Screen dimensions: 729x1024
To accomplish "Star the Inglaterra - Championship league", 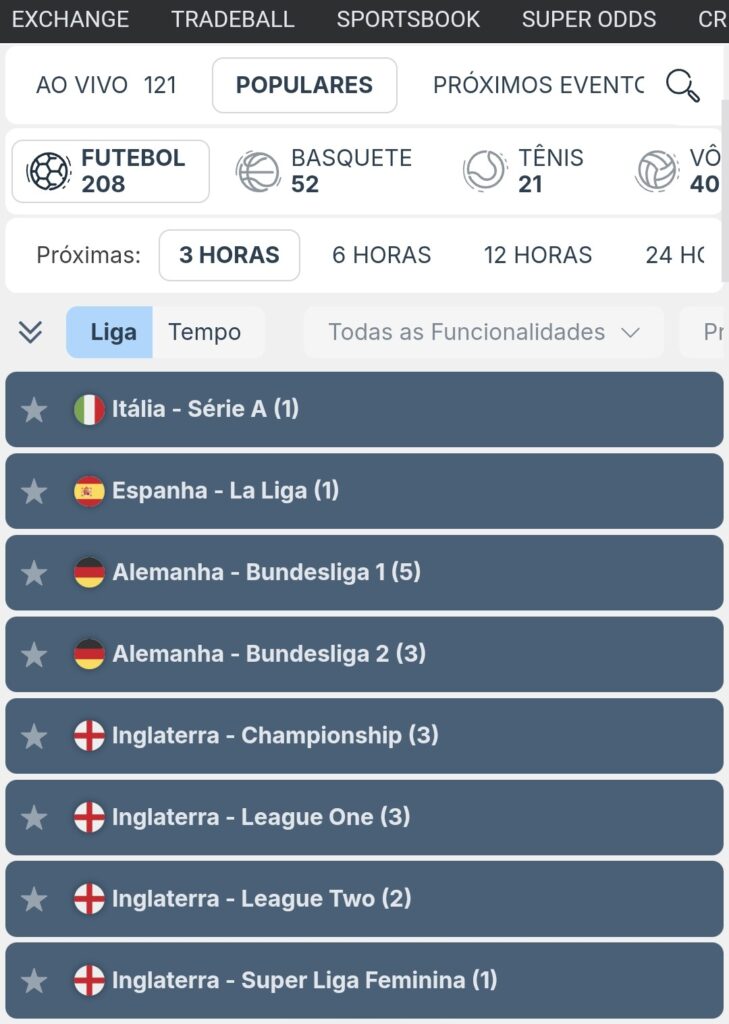I will point(35,736).
